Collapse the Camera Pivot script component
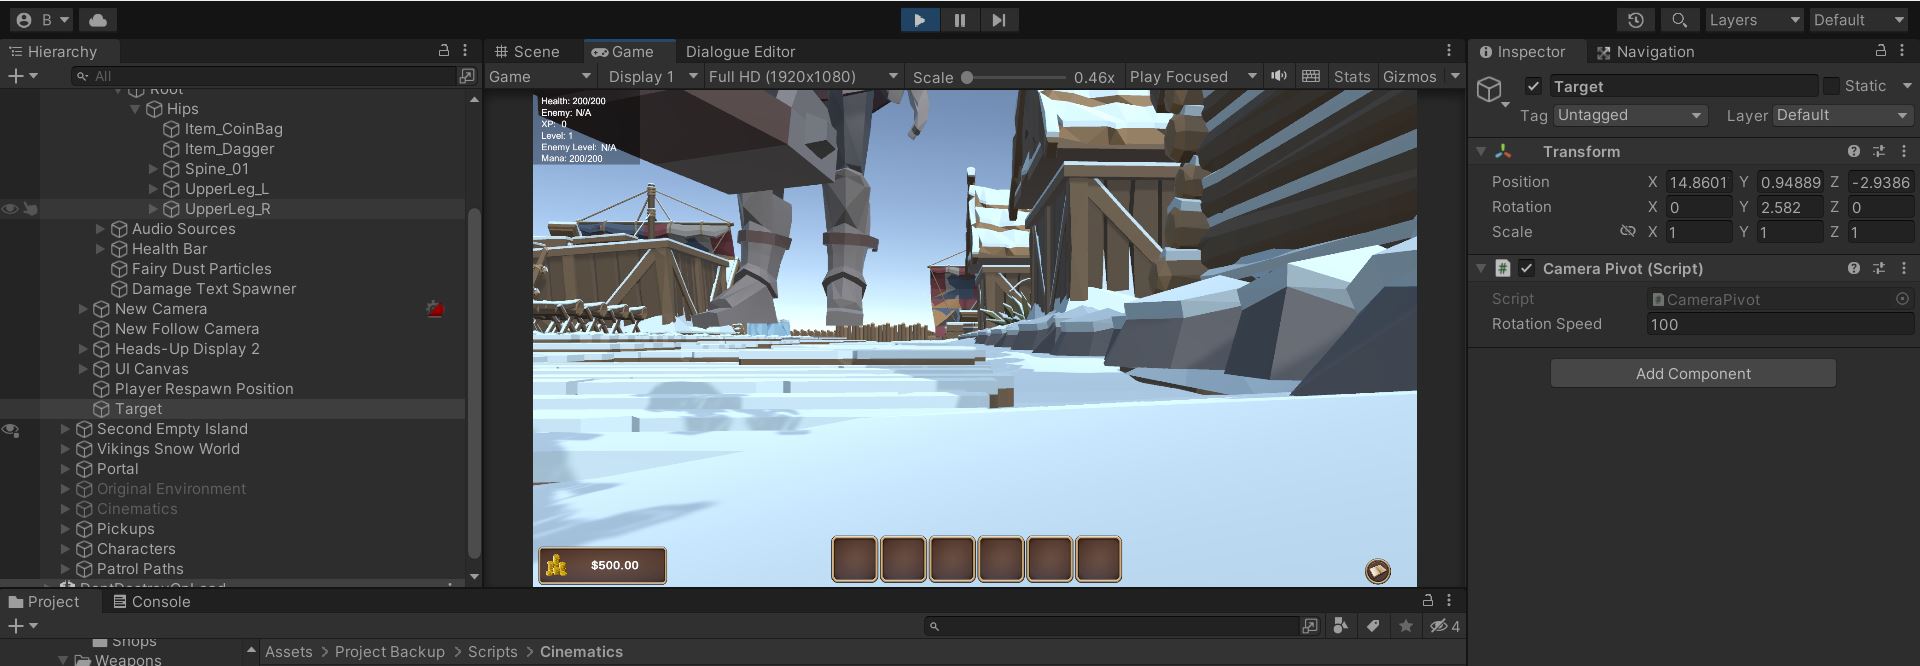Viewport: 1920px width, 666px height. coord(1481,268)
